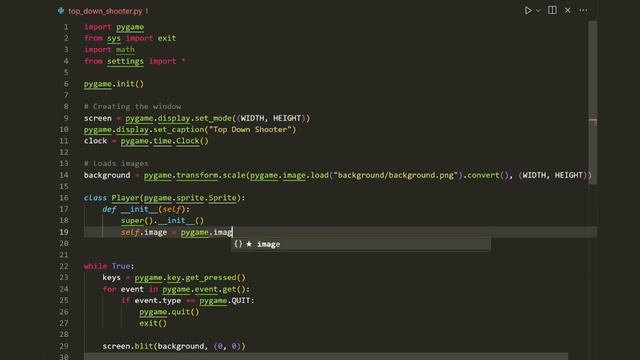Click 'super().__init__()' on line 18
Screen dimensions: 640x360
pyautogui.click(x=162, y=220)
